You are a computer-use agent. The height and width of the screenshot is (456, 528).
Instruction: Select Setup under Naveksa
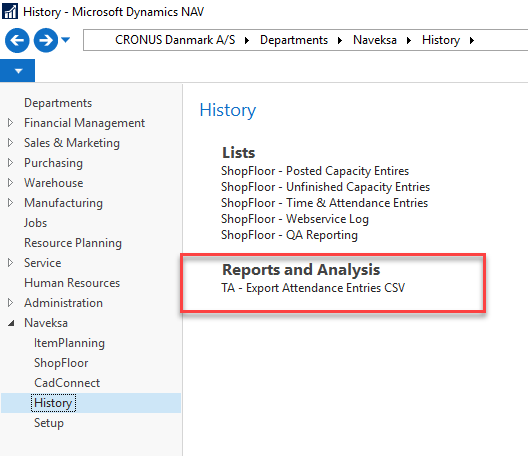pos(49,423)
